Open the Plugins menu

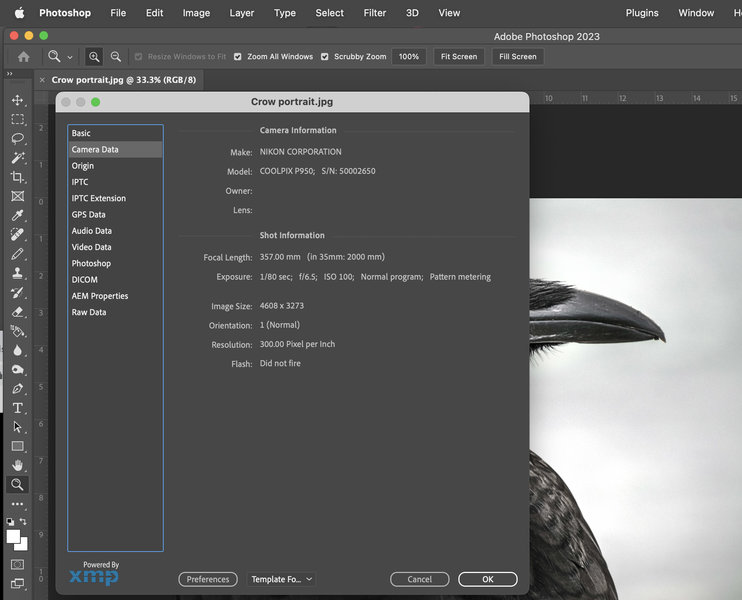click(642, 13)
